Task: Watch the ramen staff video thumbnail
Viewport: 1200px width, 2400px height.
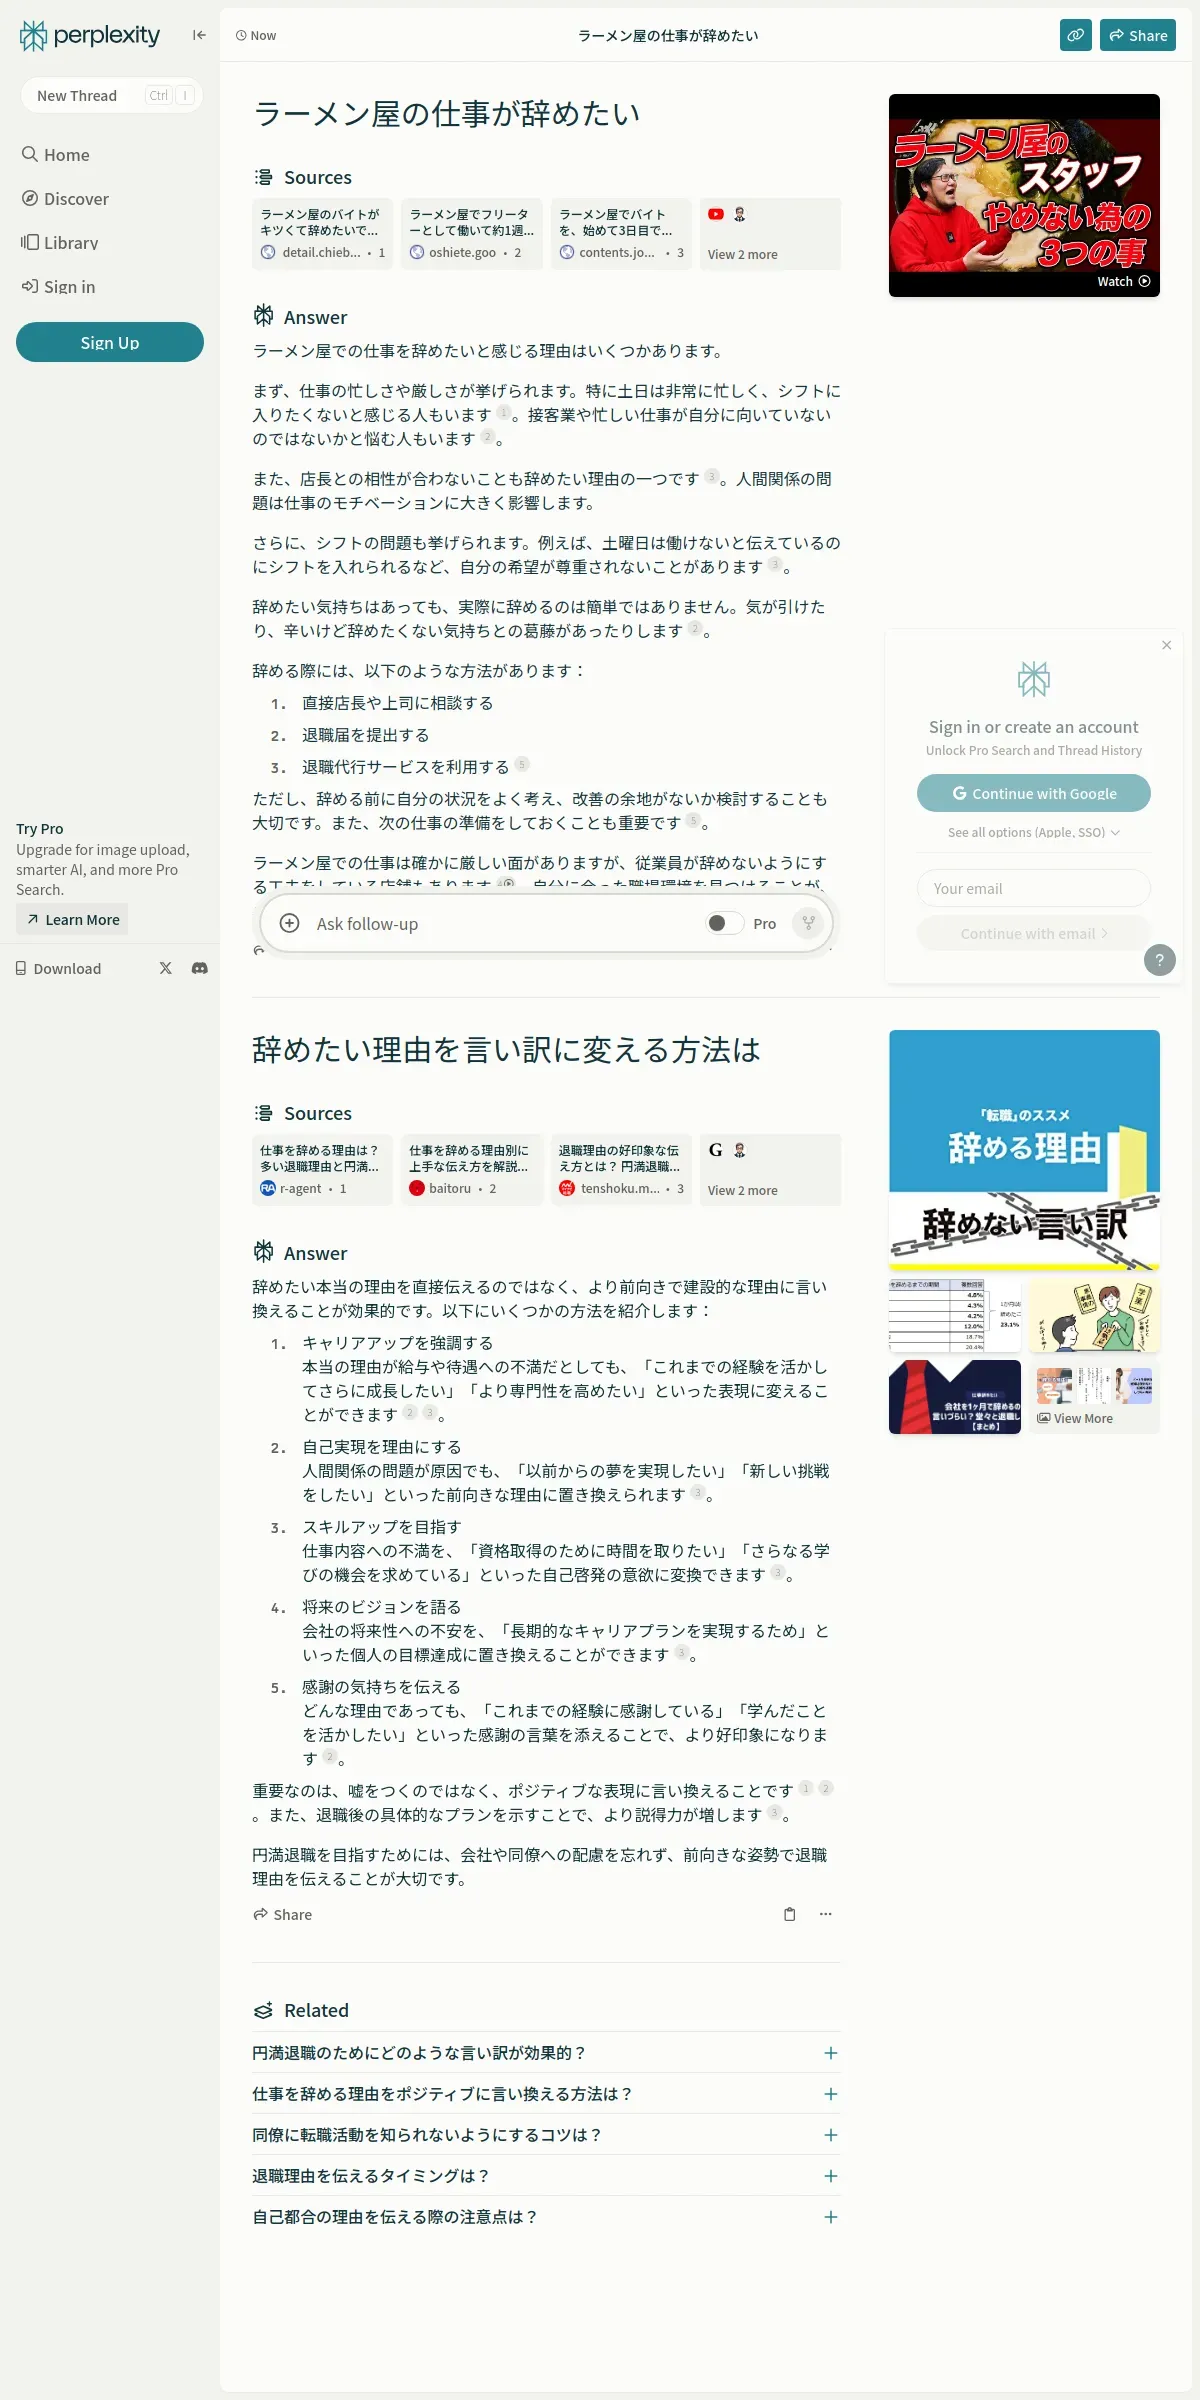Action: [1024, 195]
